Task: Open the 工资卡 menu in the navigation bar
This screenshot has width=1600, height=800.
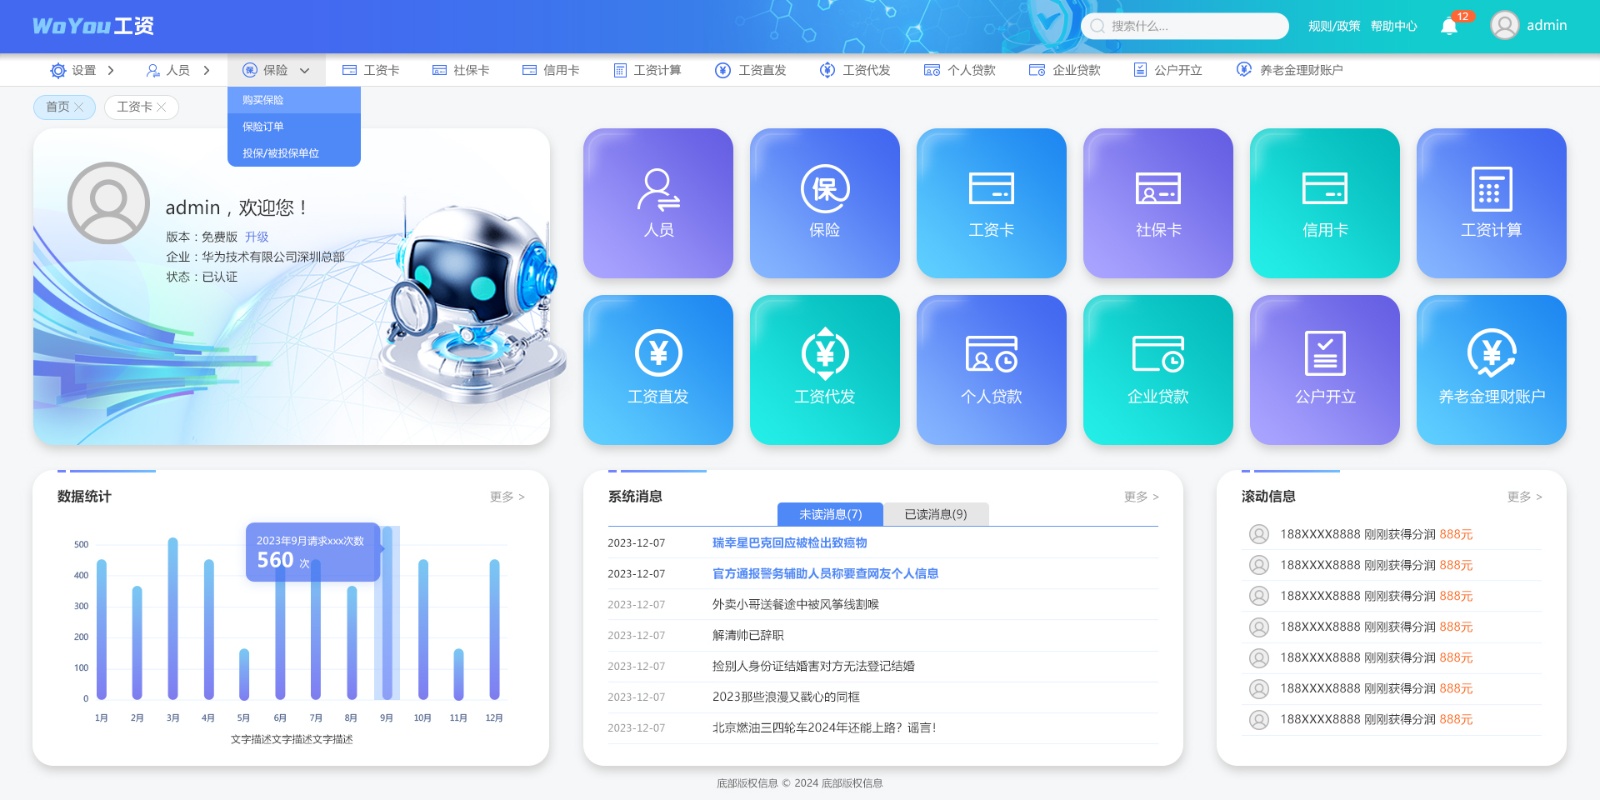Action: tap(371, 70)
